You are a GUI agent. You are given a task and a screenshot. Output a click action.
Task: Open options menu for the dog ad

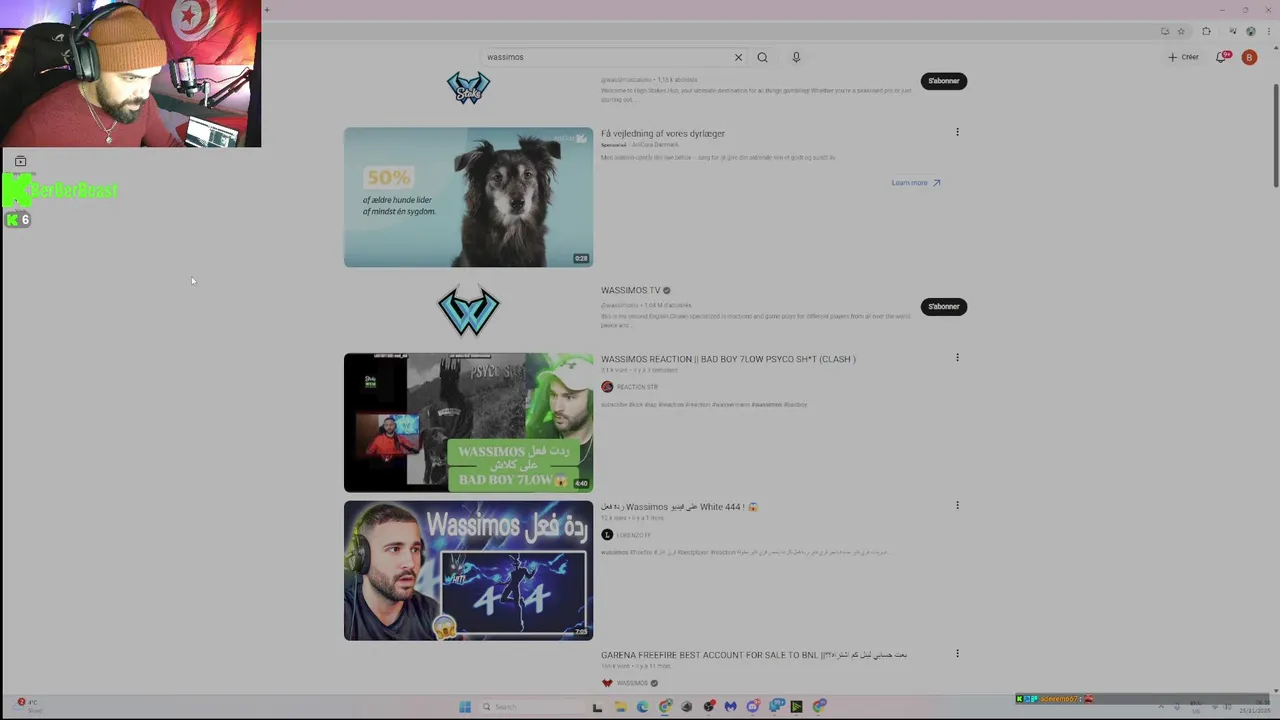pos(957,132)
